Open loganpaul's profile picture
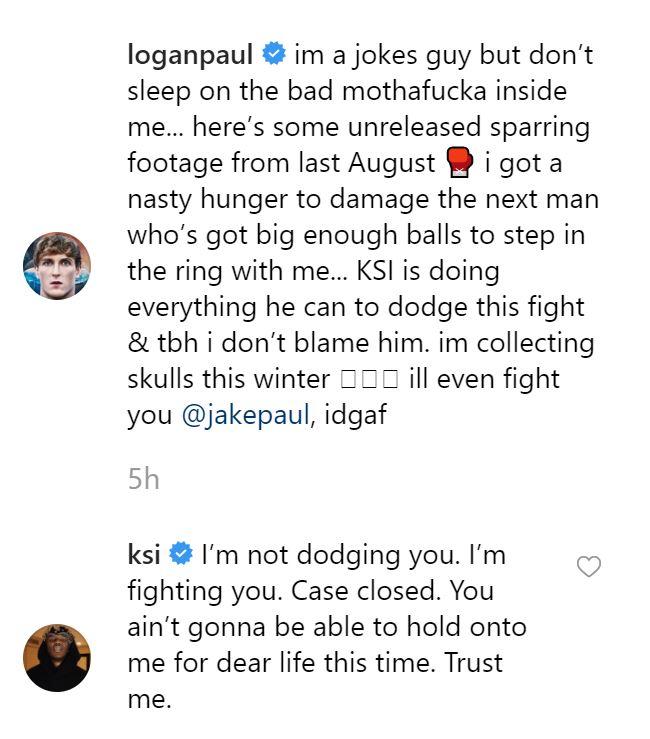The width and height of the screenshot is (650, 739). [x=57, y=265]
